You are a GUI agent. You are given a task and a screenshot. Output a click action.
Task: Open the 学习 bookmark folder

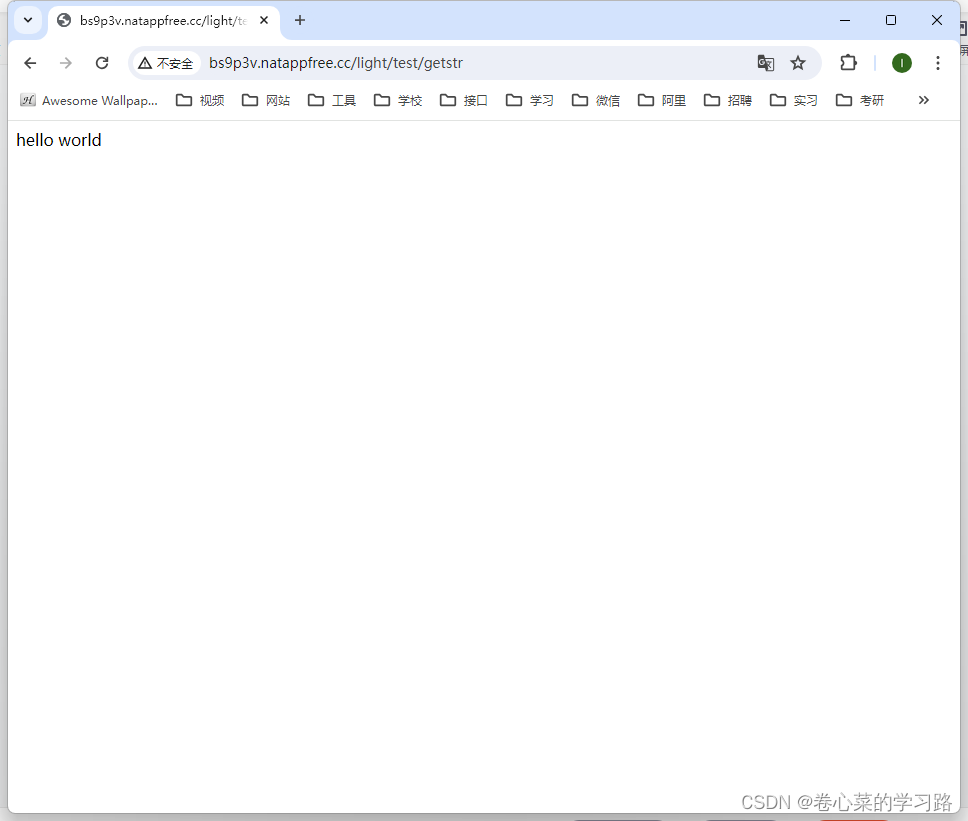530,101
